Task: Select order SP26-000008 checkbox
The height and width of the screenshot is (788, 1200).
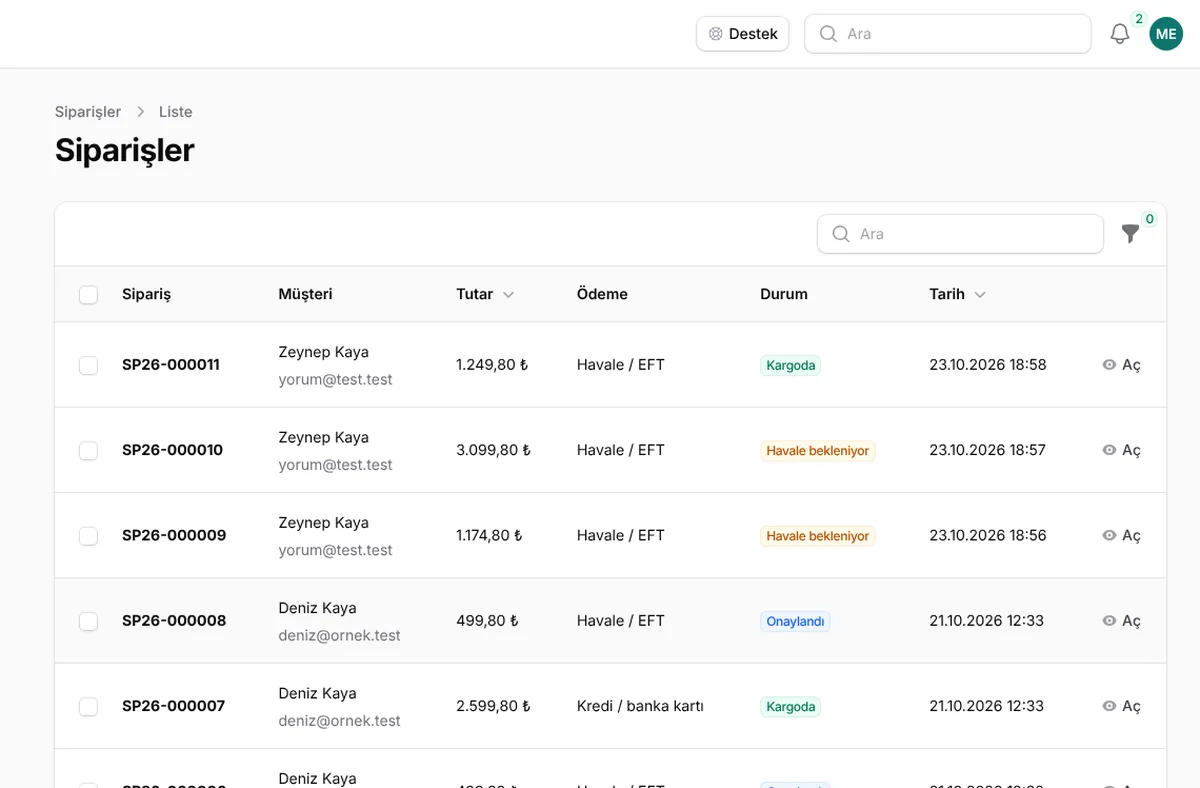Action: (x=88, y=621)
